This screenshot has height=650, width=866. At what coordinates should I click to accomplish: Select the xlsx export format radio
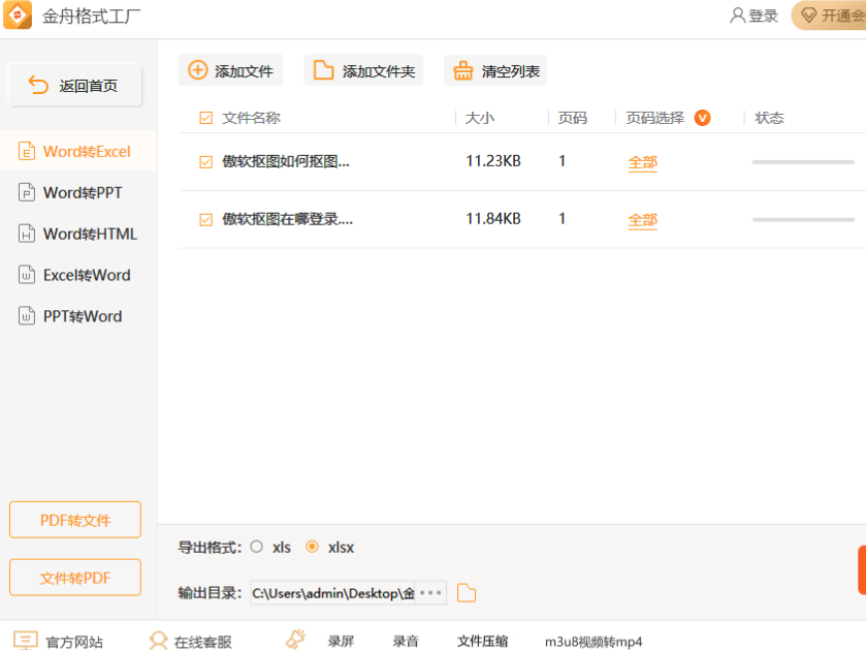312,547
